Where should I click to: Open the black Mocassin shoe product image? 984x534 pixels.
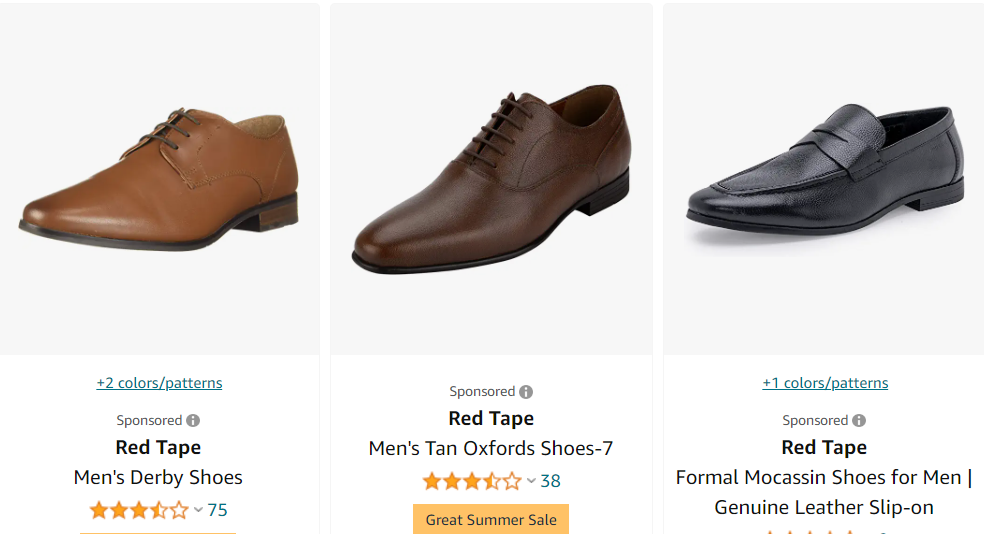(x=824, y=180)
